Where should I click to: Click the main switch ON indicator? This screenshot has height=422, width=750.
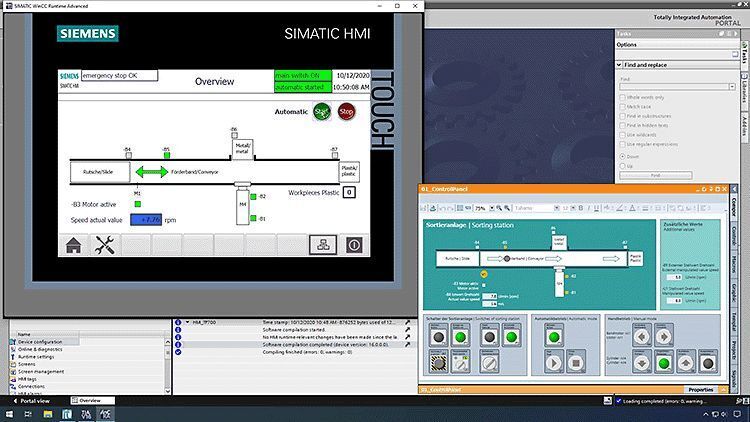click(303, 76)
